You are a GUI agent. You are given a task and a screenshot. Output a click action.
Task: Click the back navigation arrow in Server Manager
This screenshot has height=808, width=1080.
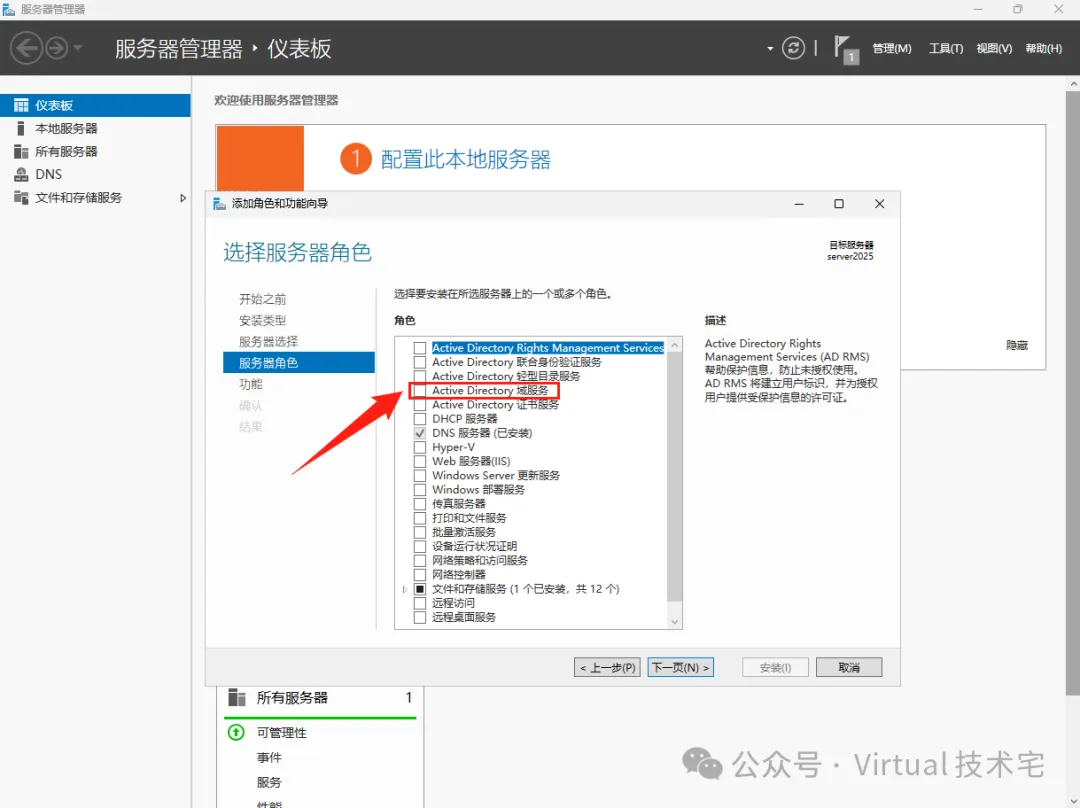26,48
